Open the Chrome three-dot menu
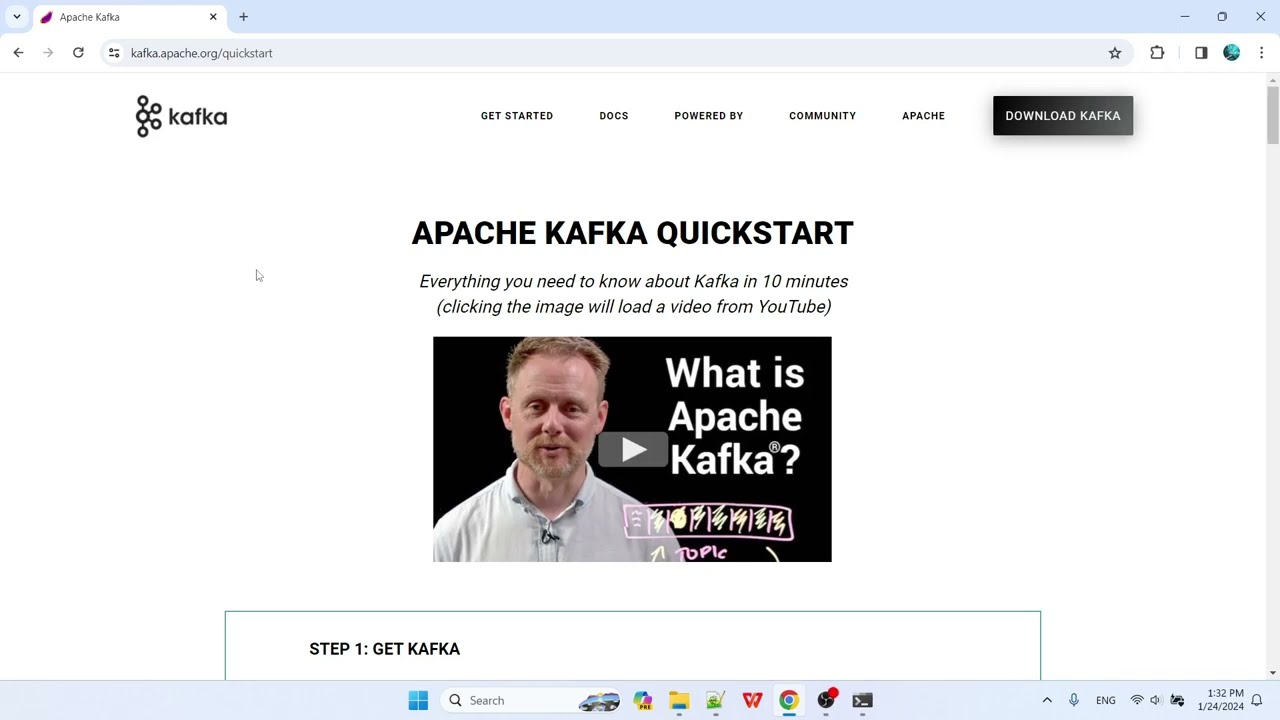1280x720 pixels. click(x=1262, y=53)
